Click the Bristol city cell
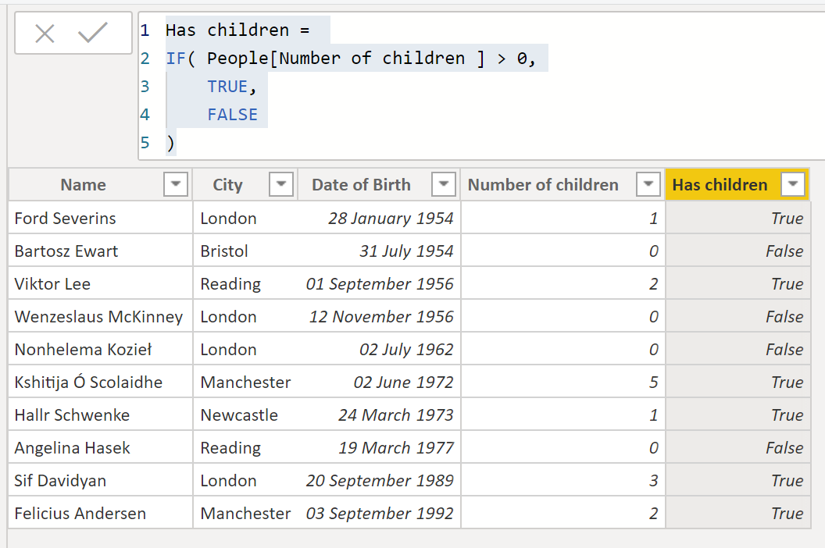825x548 pixels. pyautogui.click(x=224, y=251)
